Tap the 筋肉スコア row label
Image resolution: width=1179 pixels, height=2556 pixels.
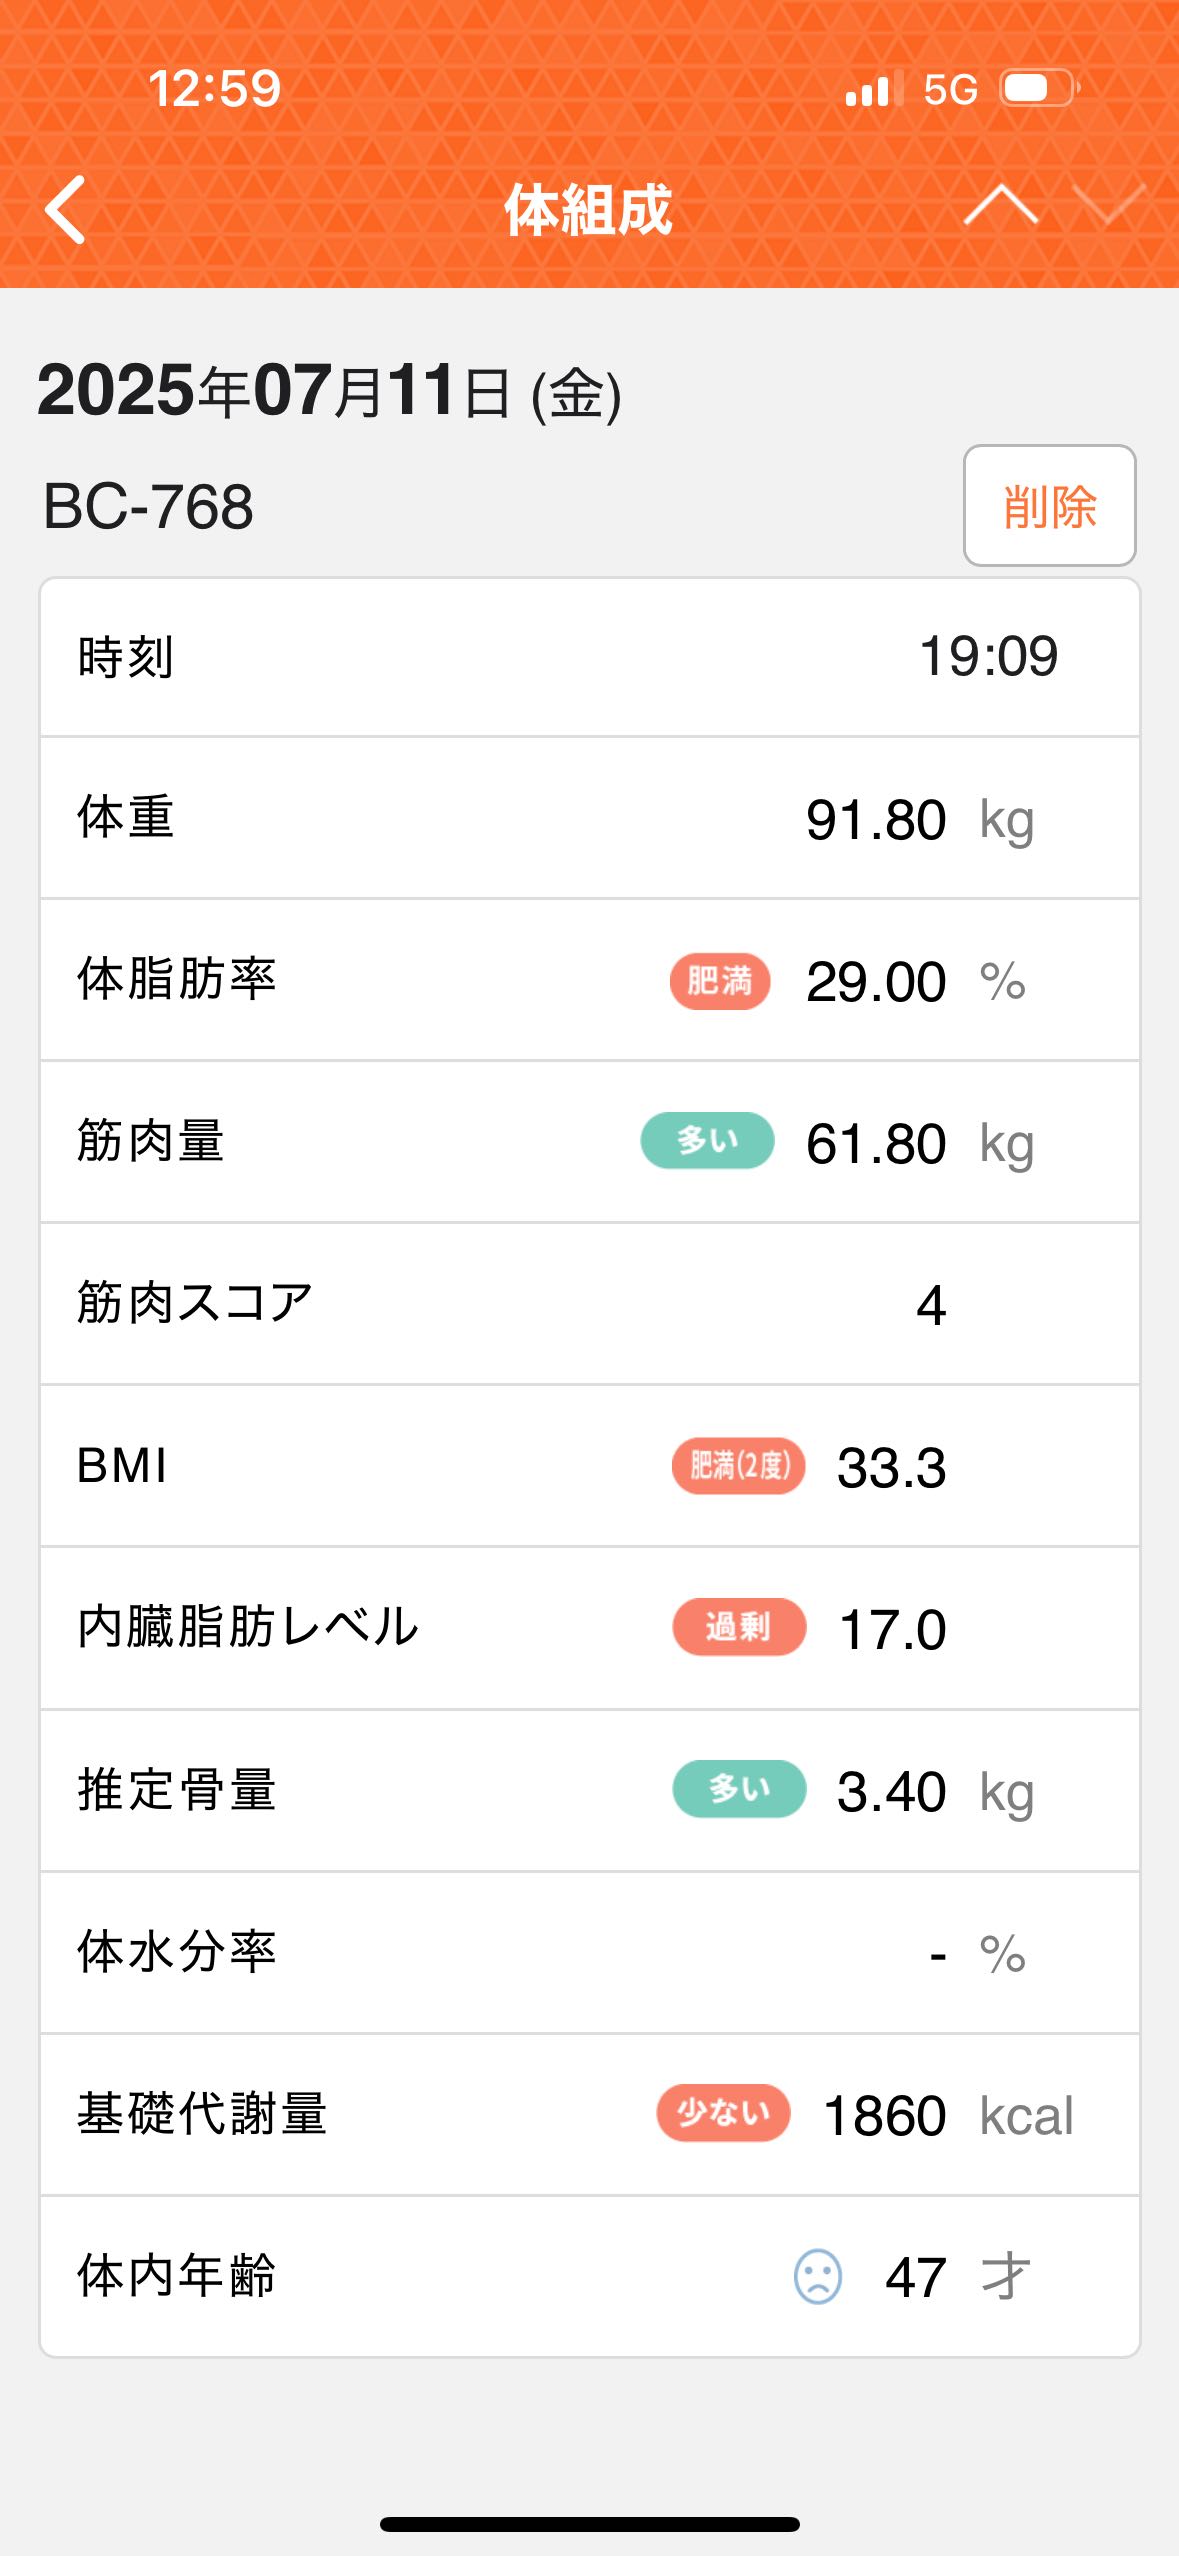195,1304
